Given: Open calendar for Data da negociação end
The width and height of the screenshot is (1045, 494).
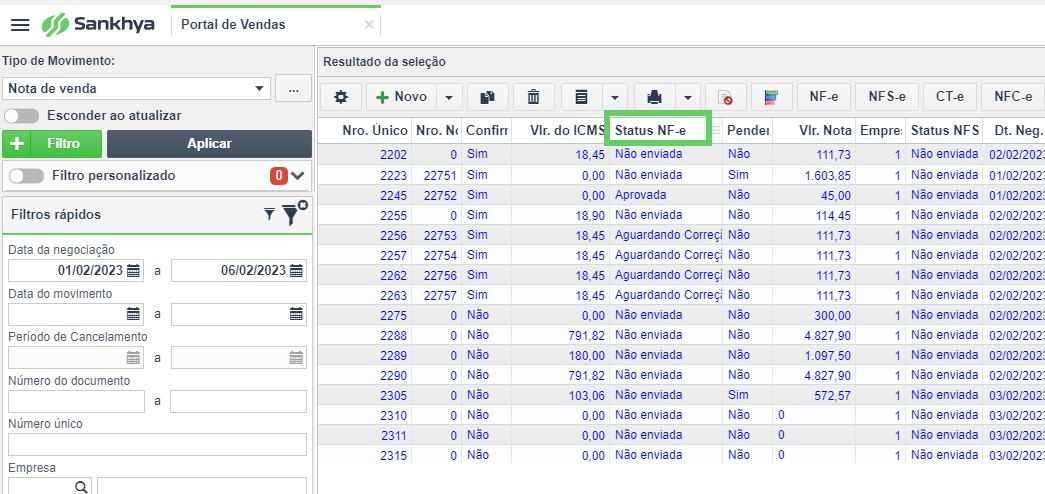Looking at the screenshot, I should coord(297,271).
